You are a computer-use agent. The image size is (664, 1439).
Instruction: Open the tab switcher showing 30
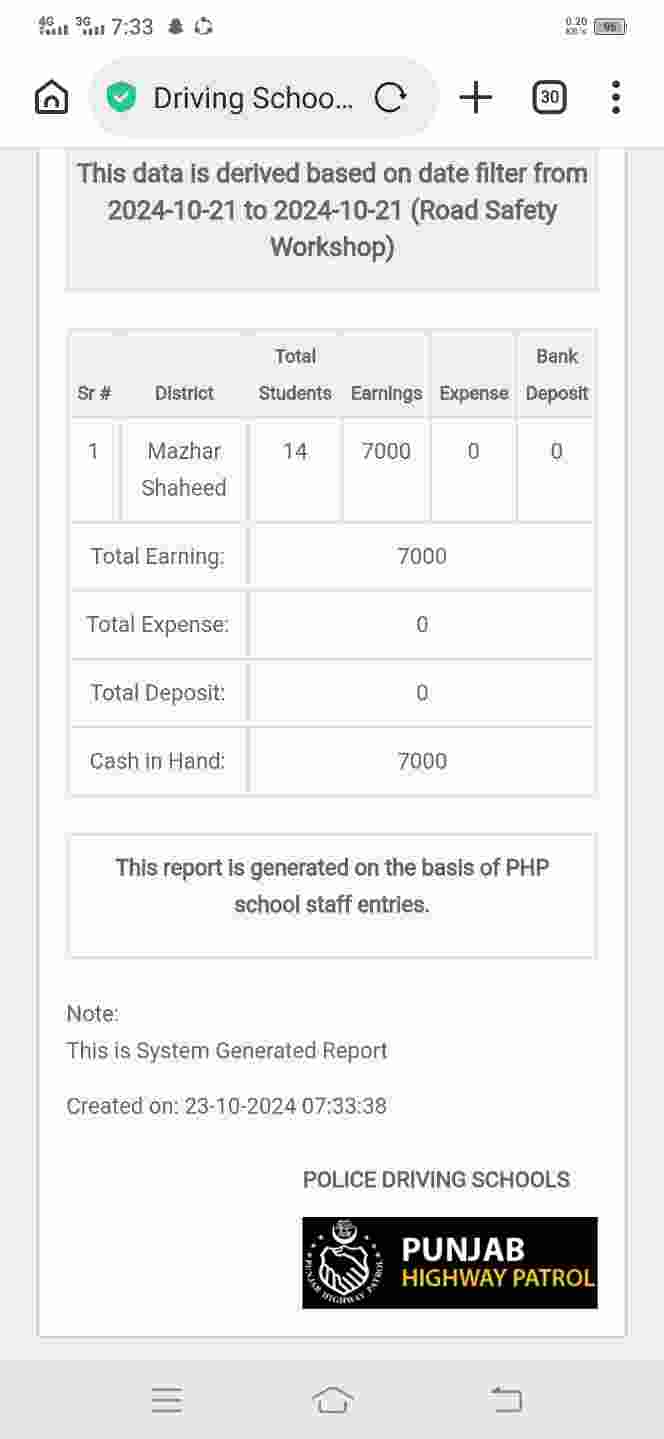pyautogui.click(x=549, y=97)
